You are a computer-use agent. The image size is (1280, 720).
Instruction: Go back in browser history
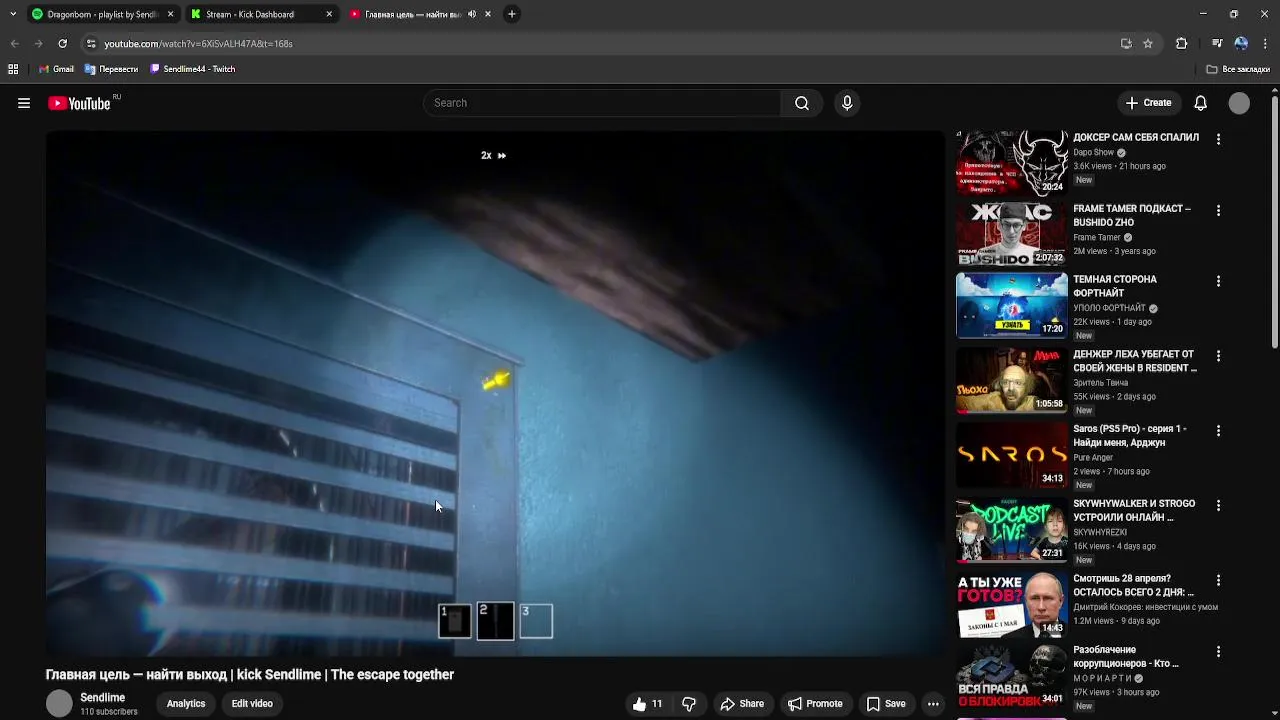pos(14,44)
